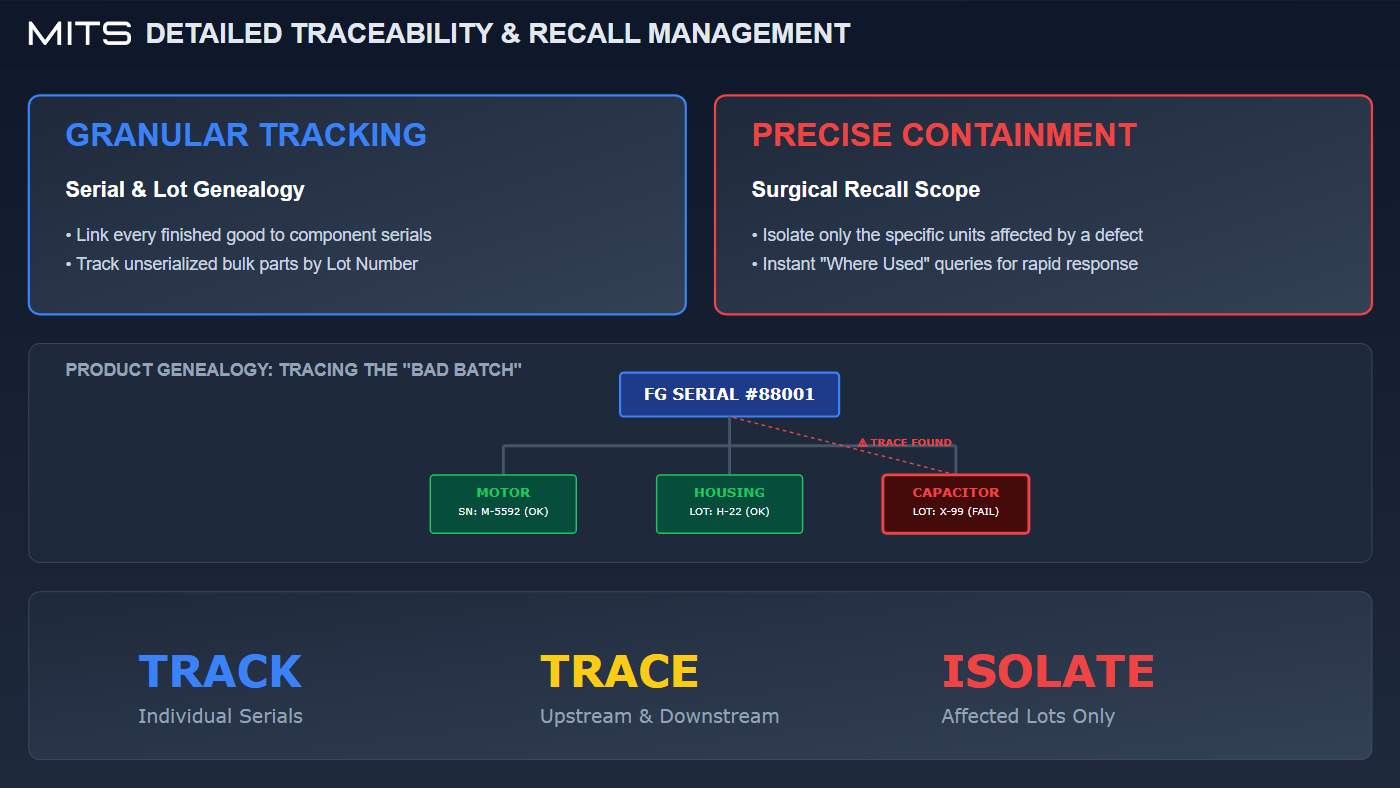This screenshot has height=788, width=1400.
Task: Click the Surgical Recall Scope subheading
Action: (866, 190)
